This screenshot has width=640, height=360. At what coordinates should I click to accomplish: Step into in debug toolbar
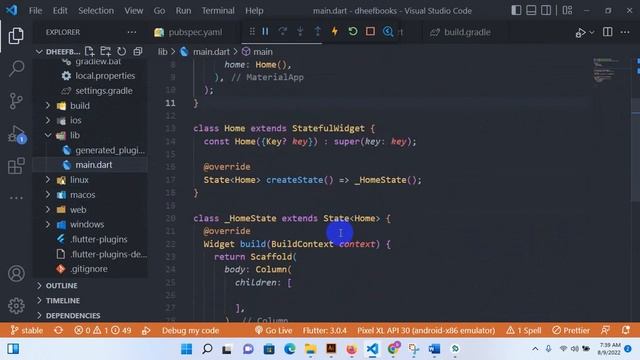(x=300, y=31)
